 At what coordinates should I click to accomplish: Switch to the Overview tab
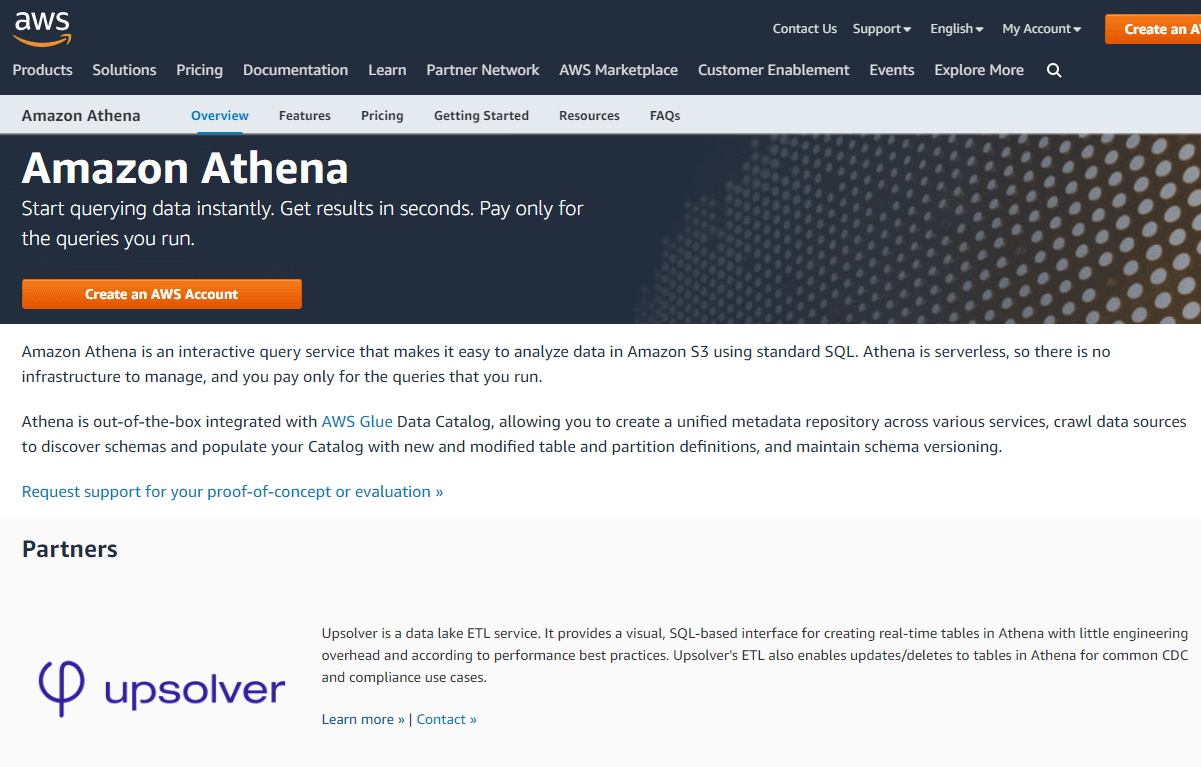tap(220, 116)
